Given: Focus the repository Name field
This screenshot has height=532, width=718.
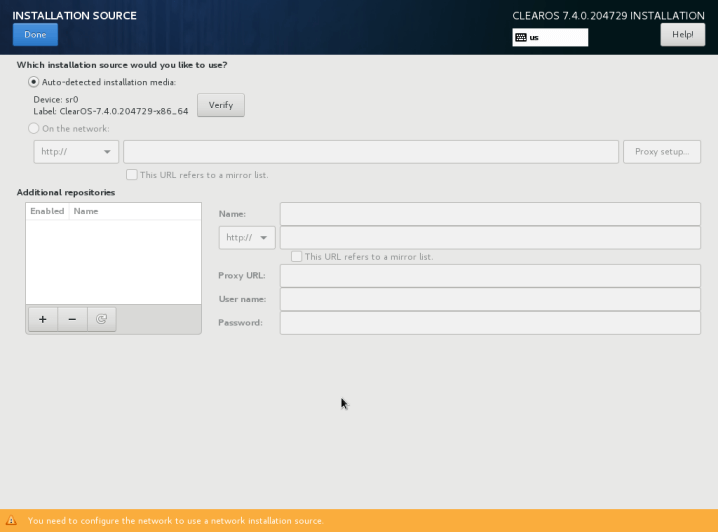Looking at the screenshot, I should click(490, 214).
